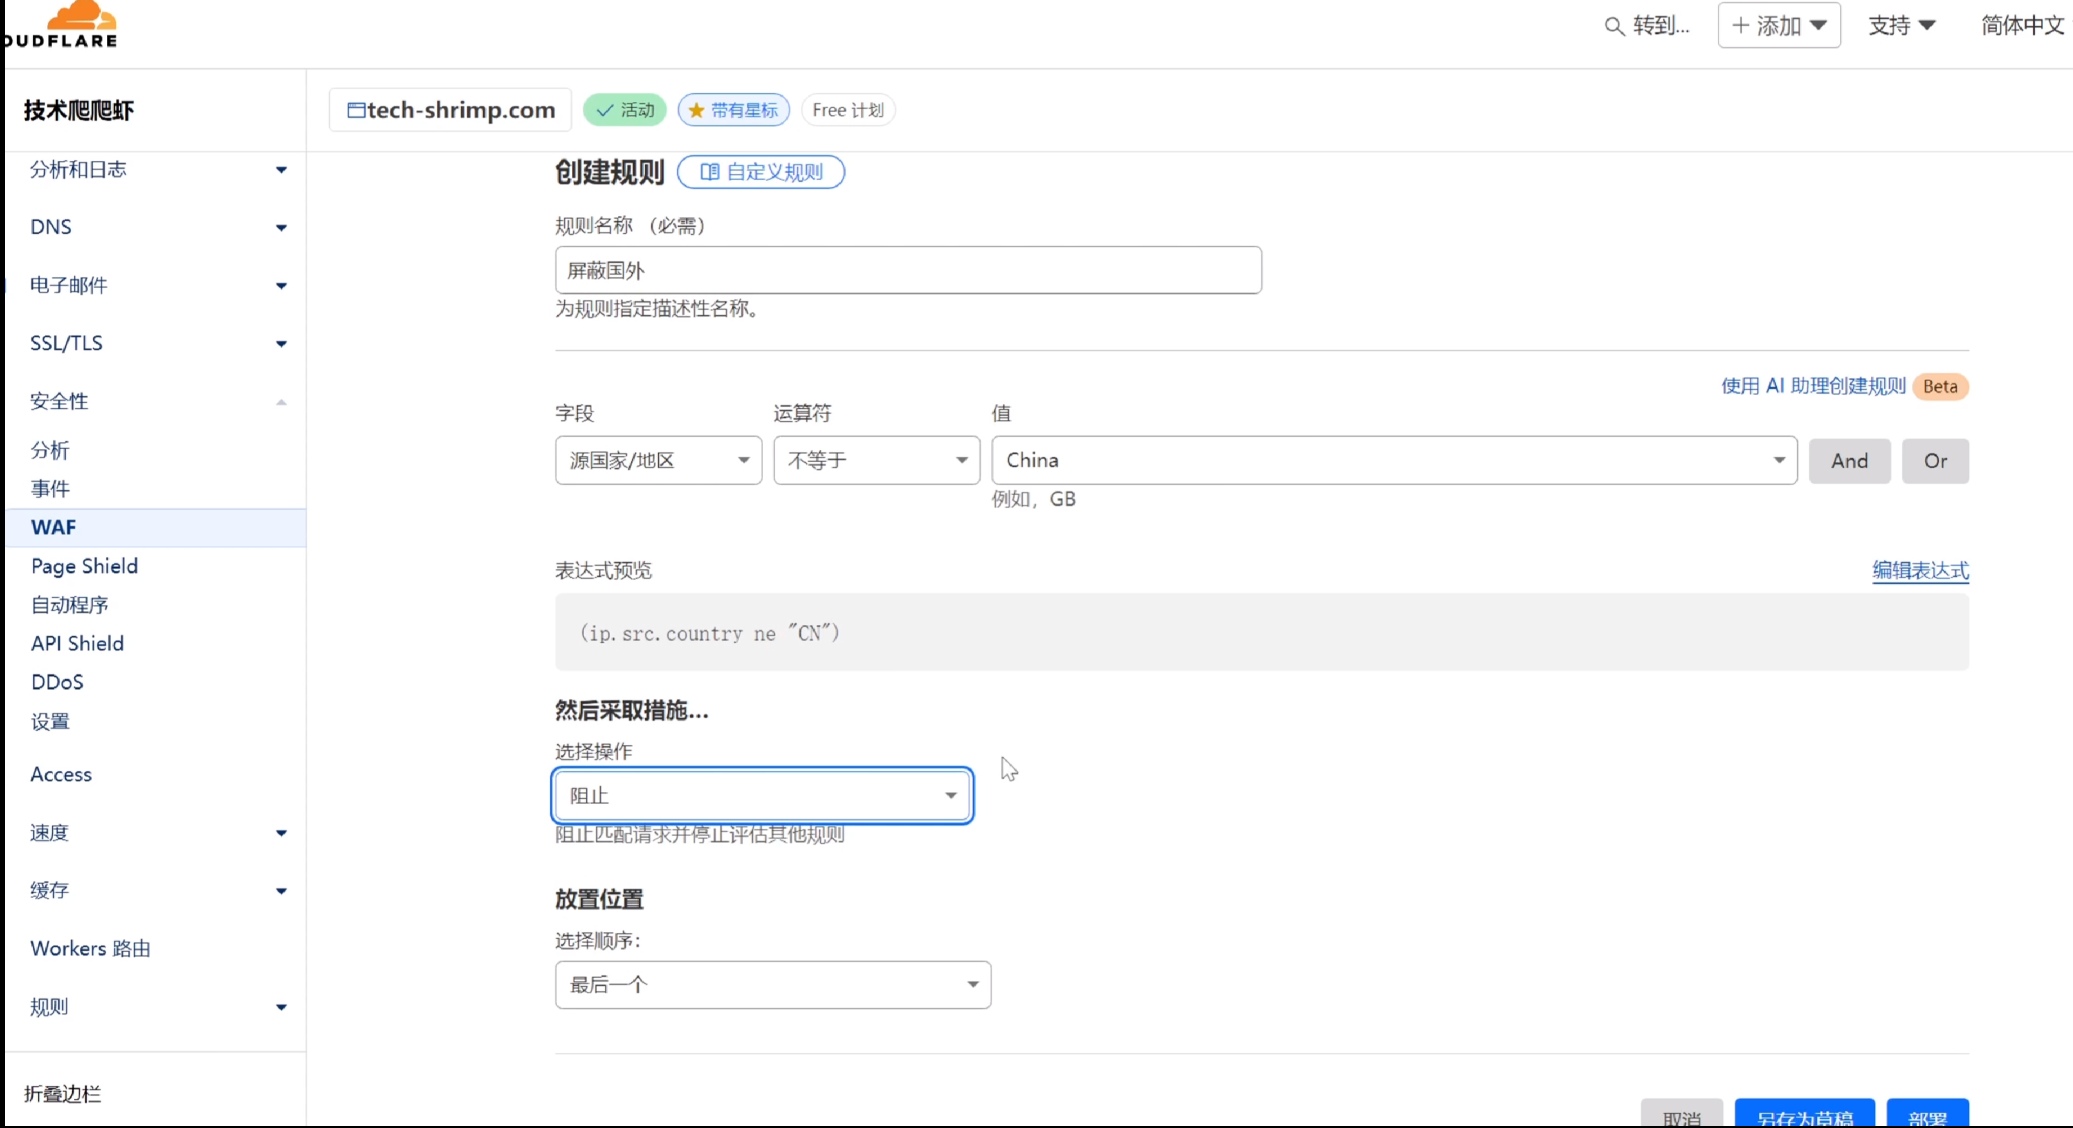This screenshot has height=1128, width=2073.
Task: Open the 不等于 operator dropdown
Action: click(876, 461)
